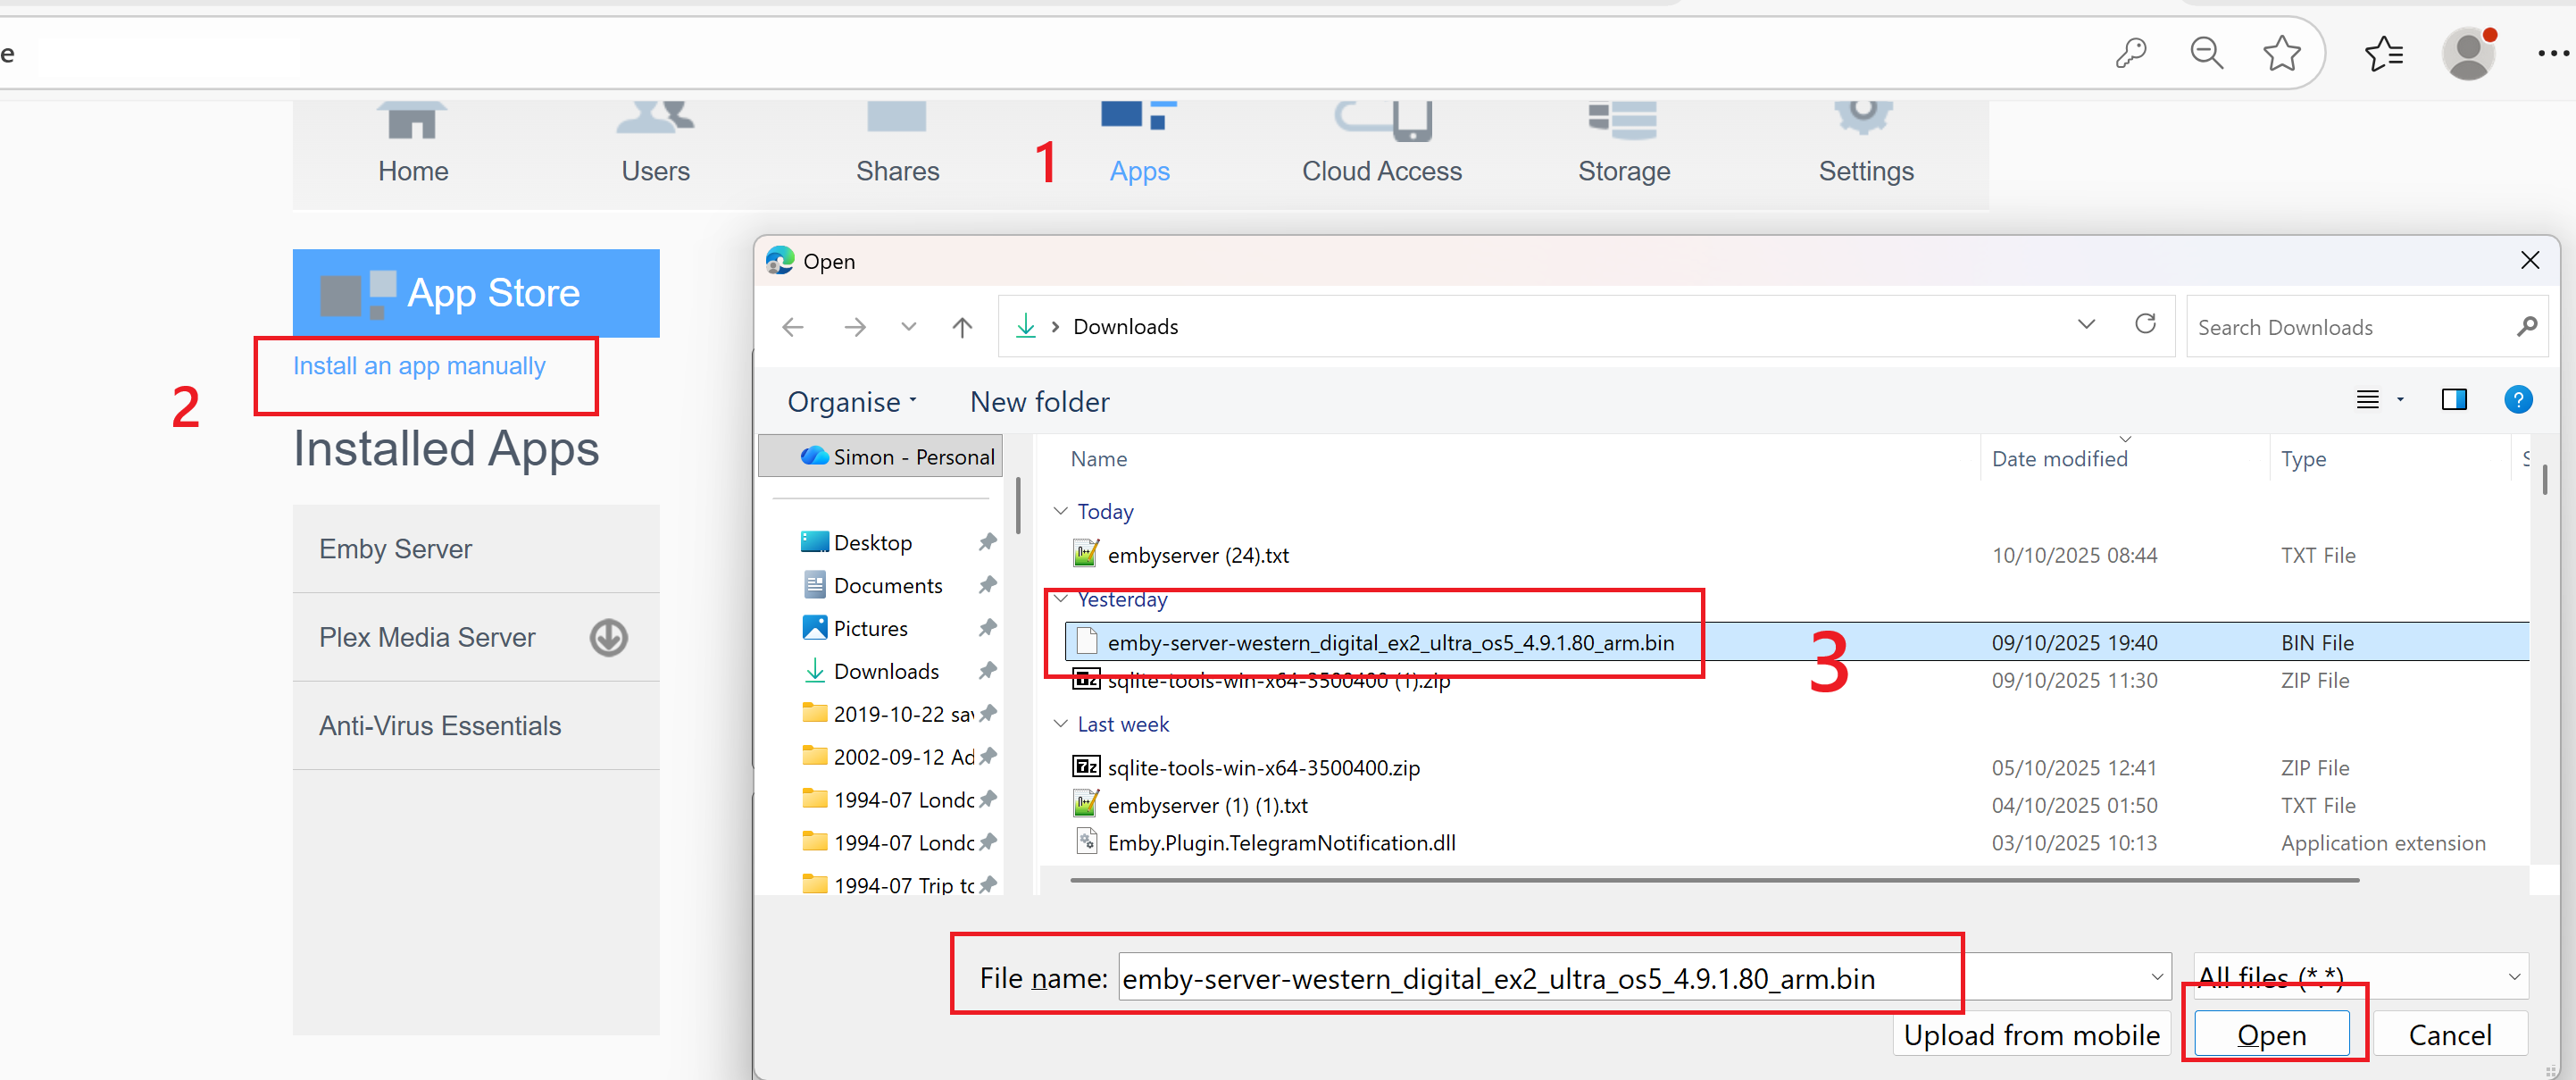Click the browser profile avatar icon
This screenshot has height=1080, width=2576.
2468,54
